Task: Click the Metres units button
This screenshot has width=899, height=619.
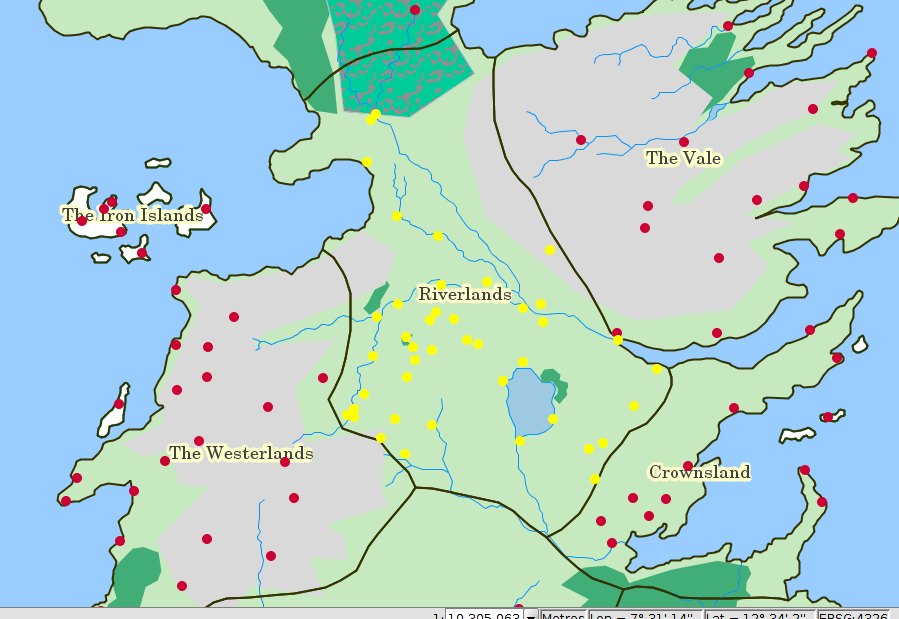Action: (x=563, y=614)
